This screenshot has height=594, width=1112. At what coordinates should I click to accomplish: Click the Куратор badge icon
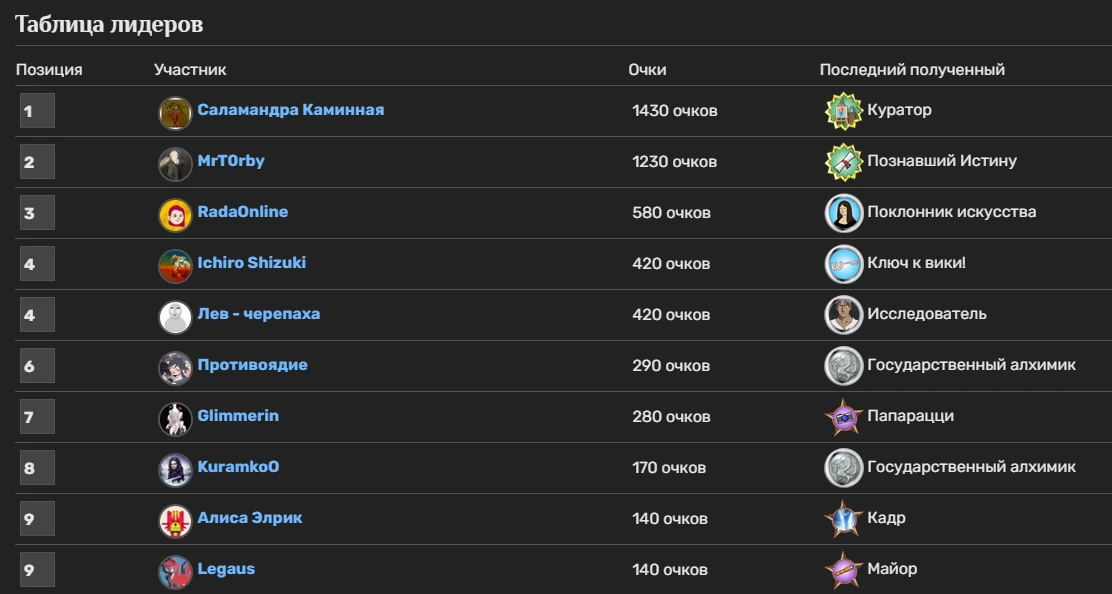coord(843,111)
